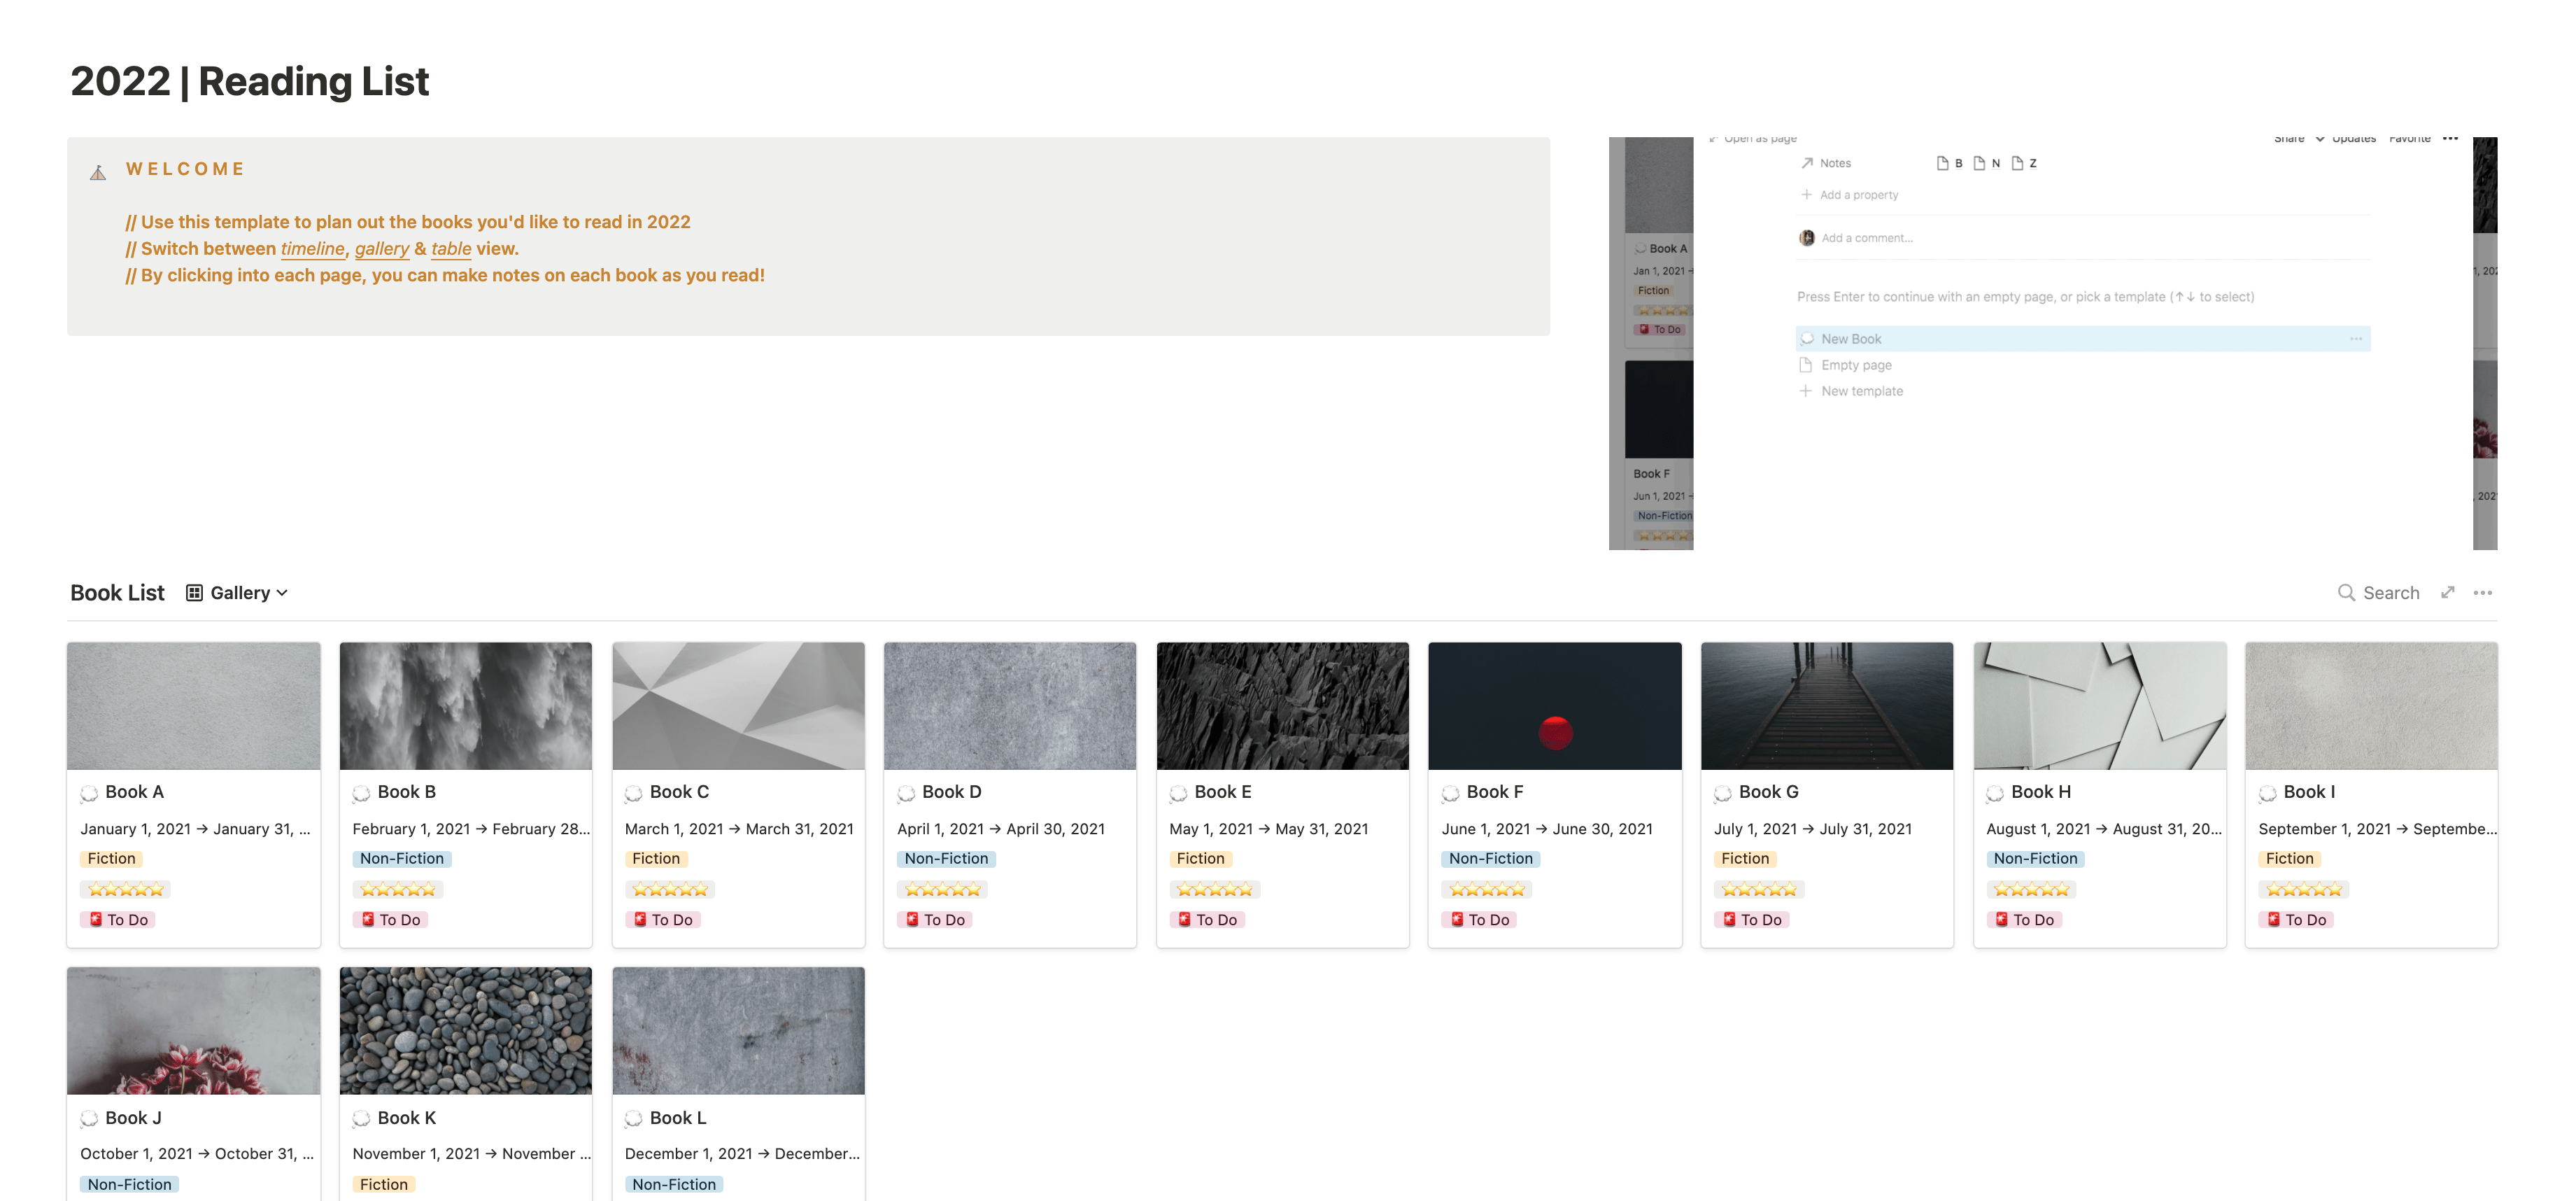This screenshot has width=2576, height=1201.
Task: Select the Empty page template option
Action: point(1857,365)
